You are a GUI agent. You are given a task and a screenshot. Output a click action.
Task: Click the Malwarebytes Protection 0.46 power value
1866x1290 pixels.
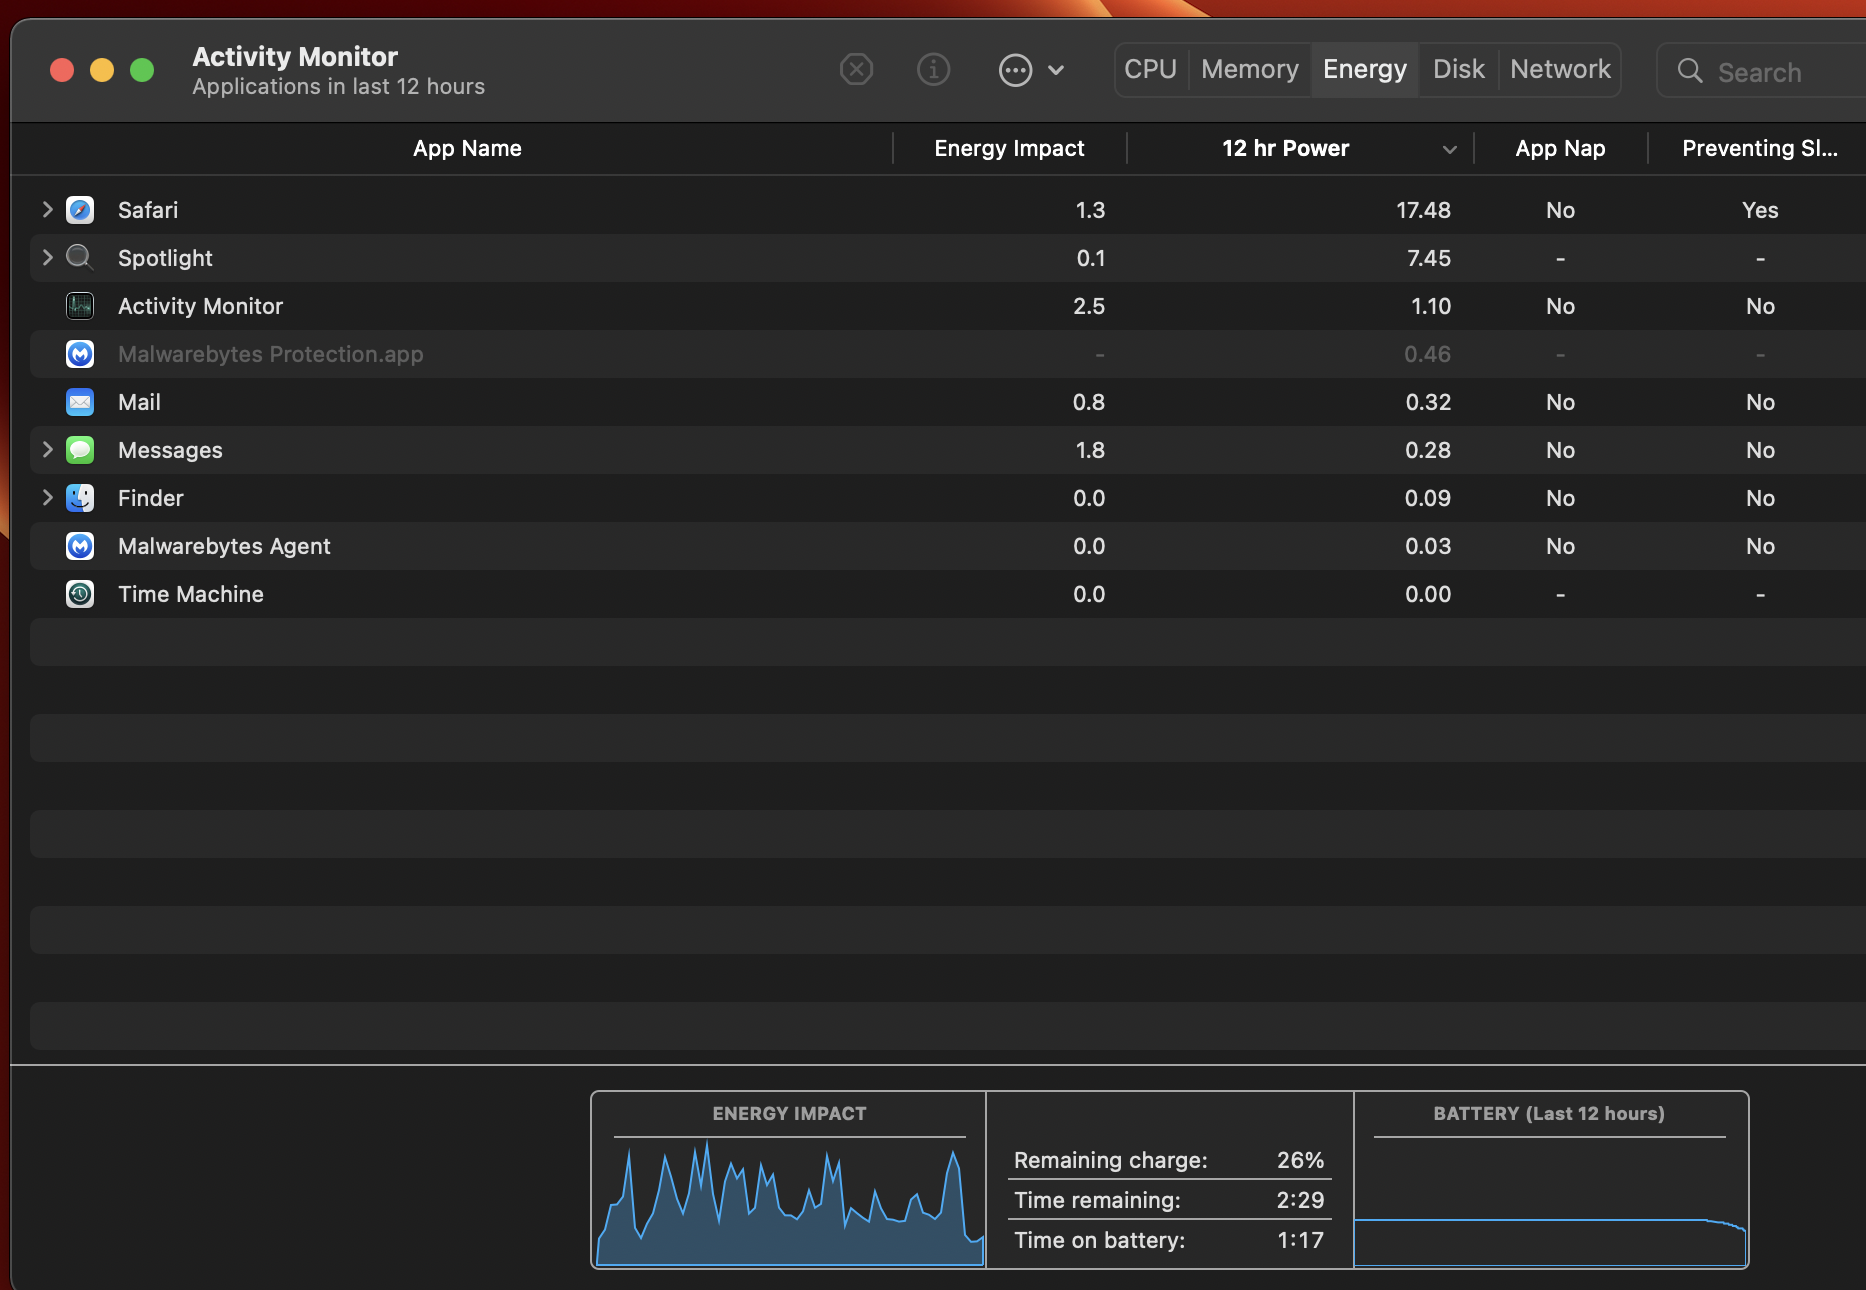tap(1427, 354)
